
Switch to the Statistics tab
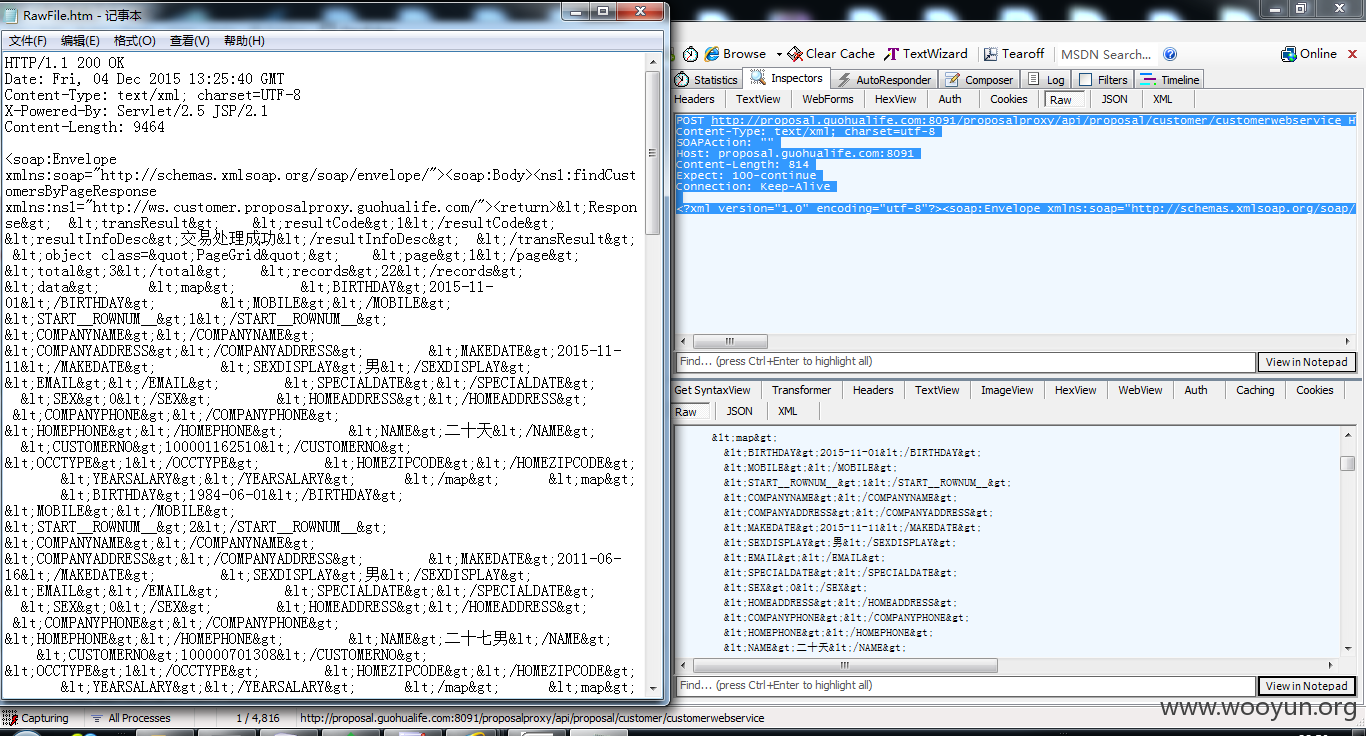(x=706, y=80)
